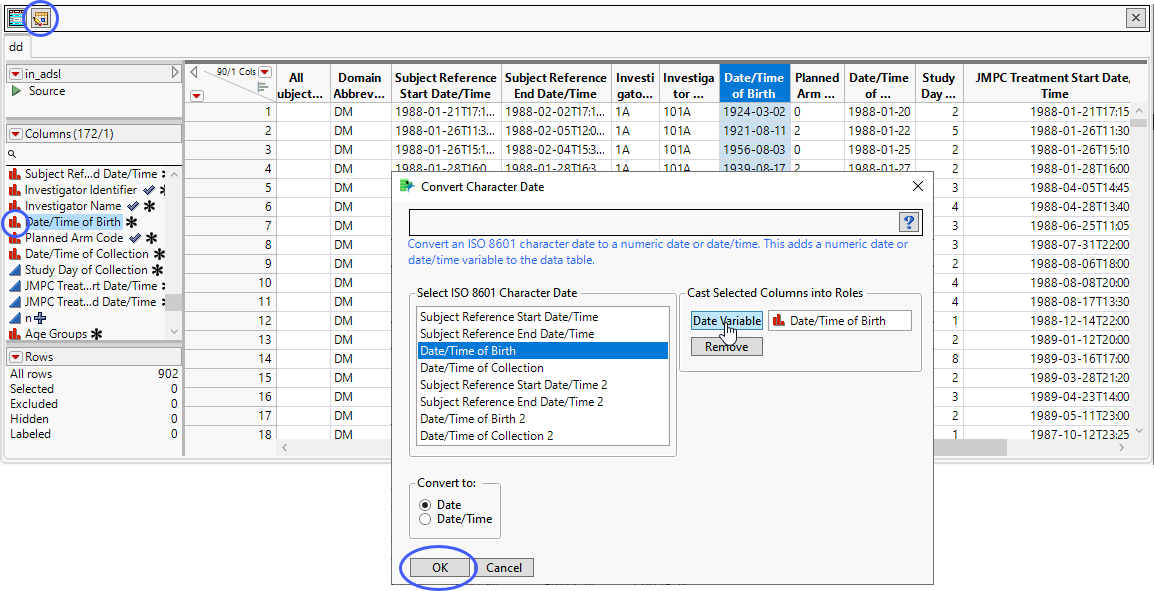Click the help question mark icon

point(909,223)
